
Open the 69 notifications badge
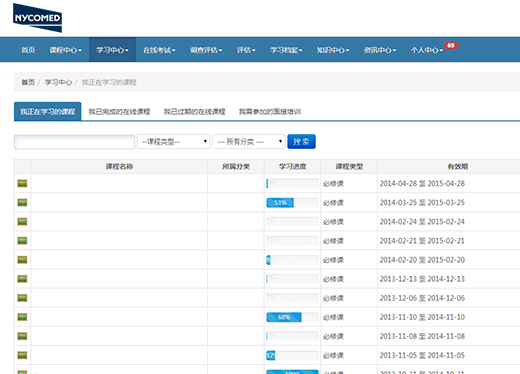coord(451,45)
